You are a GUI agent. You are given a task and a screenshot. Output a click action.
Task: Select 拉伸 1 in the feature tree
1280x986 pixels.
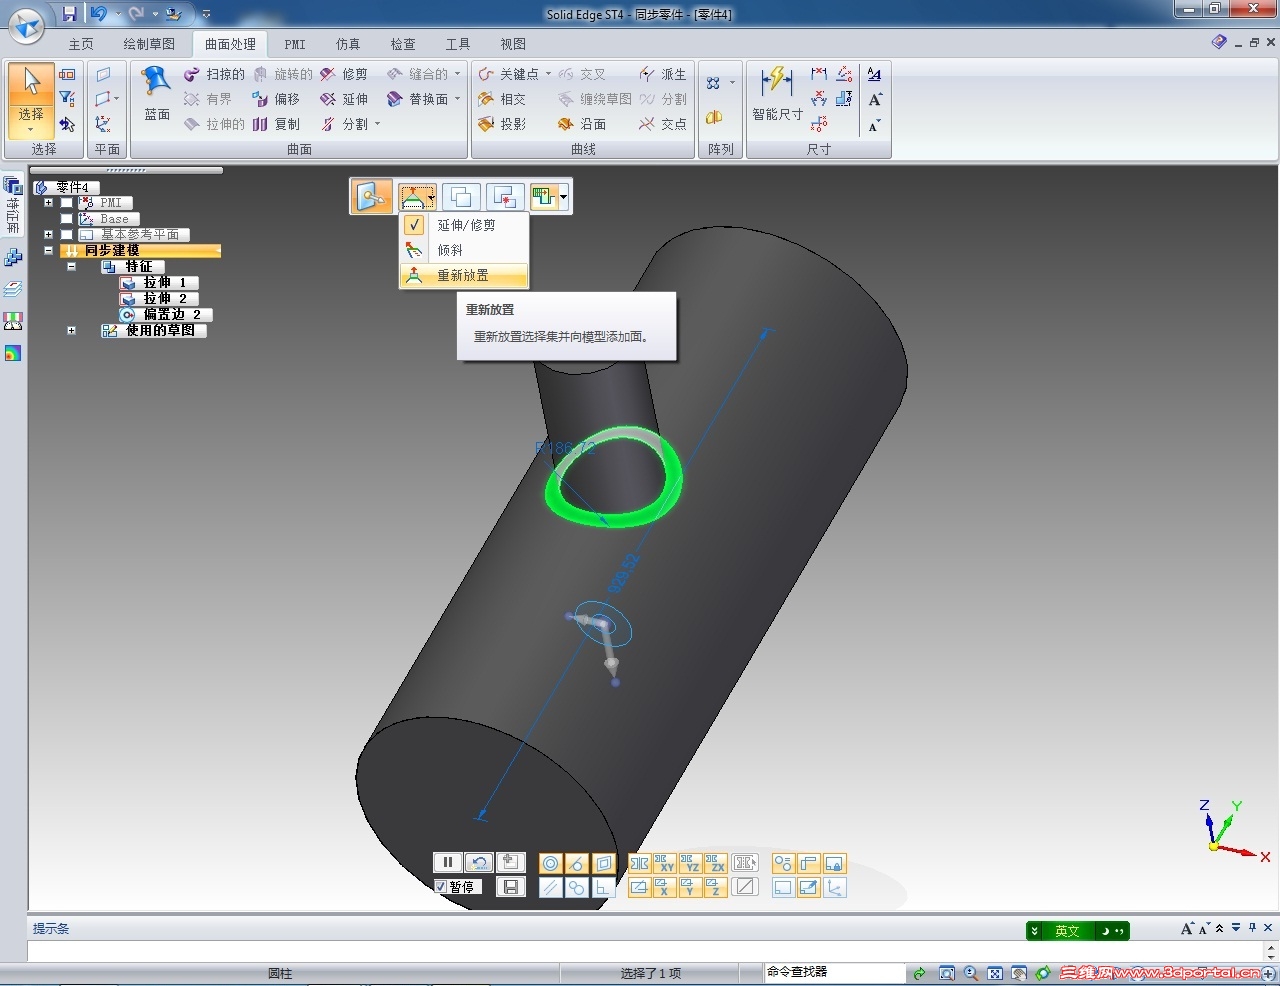[x=158, y=283]
